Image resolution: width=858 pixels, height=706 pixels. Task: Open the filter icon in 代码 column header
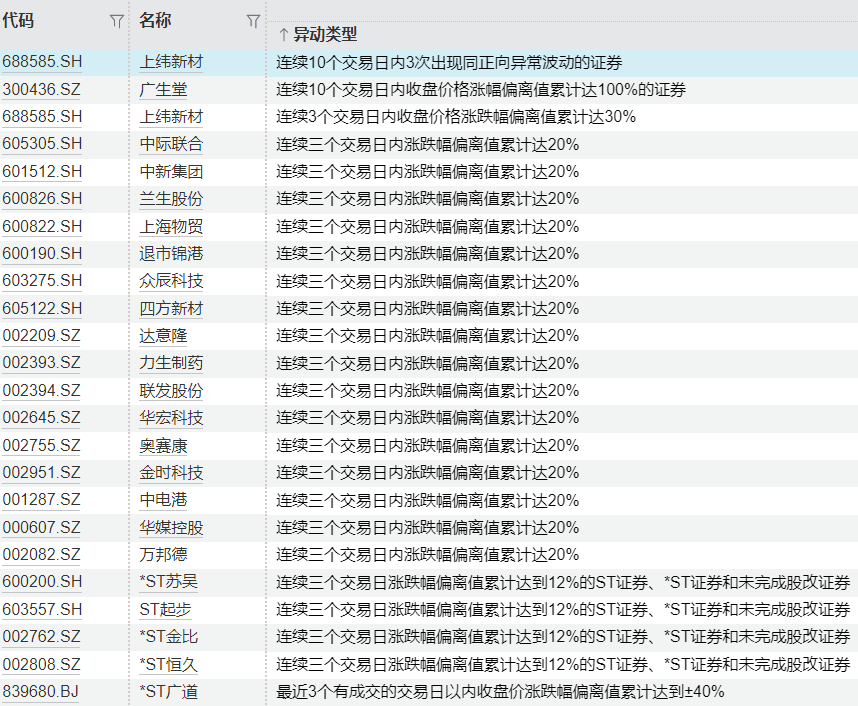coord(116,21)
